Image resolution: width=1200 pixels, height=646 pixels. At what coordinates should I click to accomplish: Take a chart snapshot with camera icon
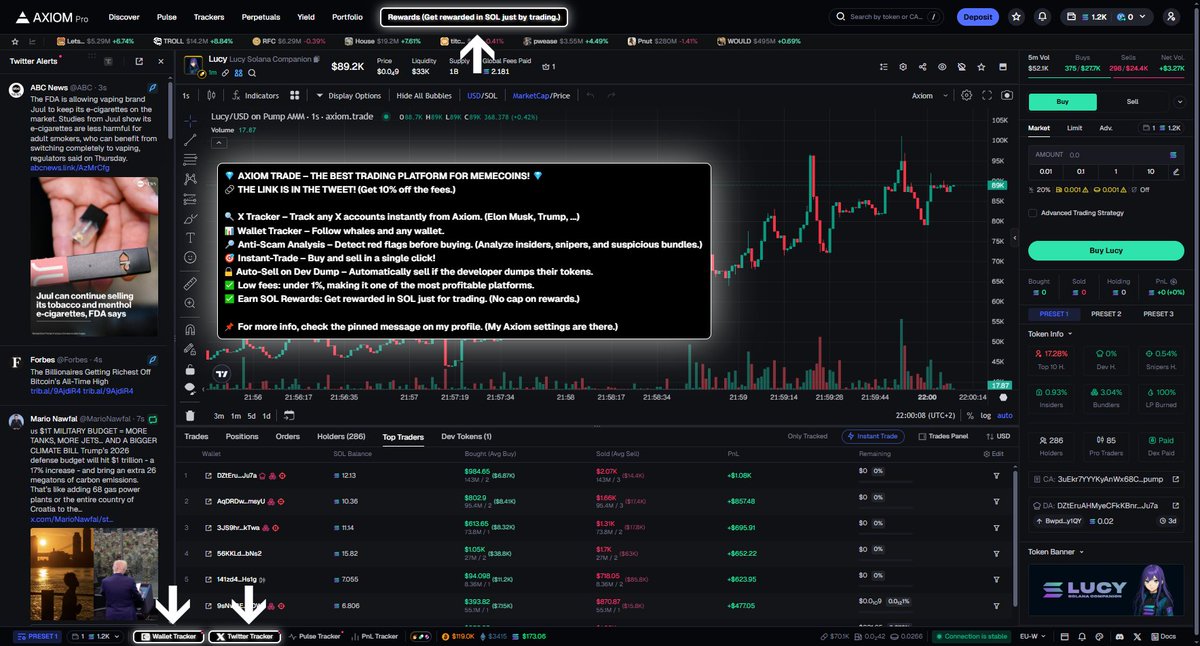(x=1007, y=95)
